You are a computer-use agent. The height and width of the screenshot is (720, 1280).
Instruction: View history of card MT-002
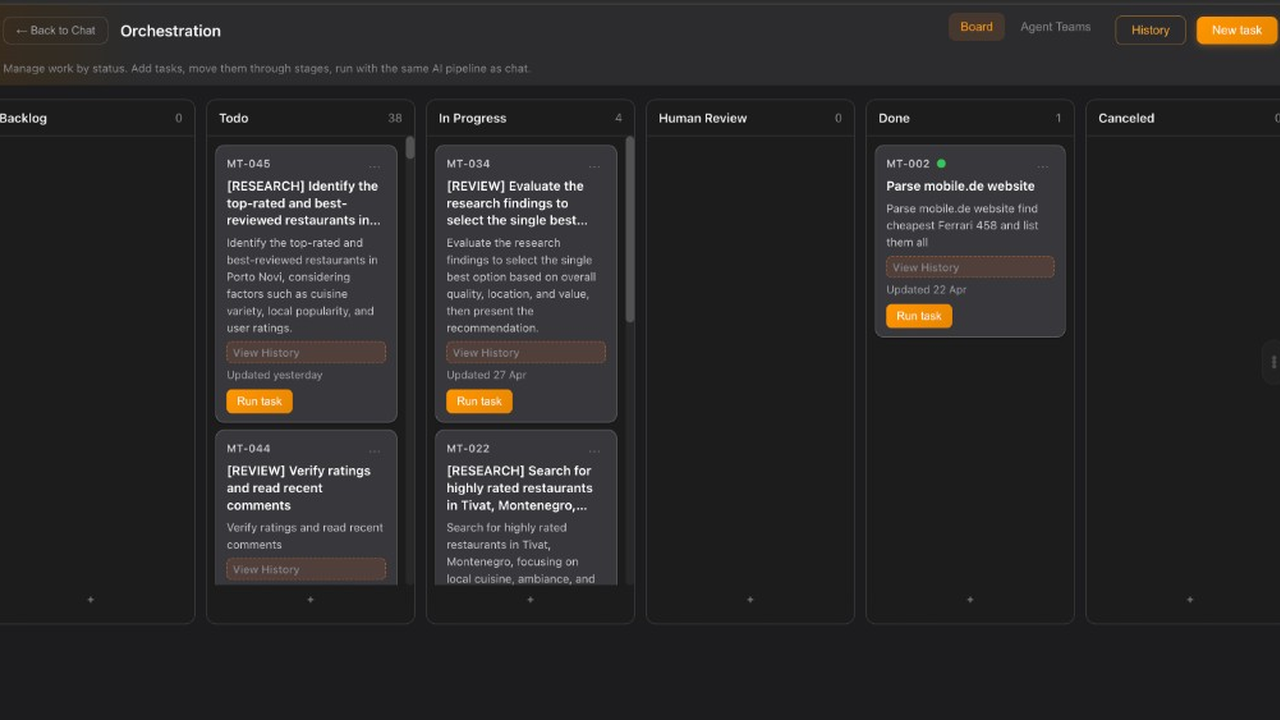click(x=970, y=267)
